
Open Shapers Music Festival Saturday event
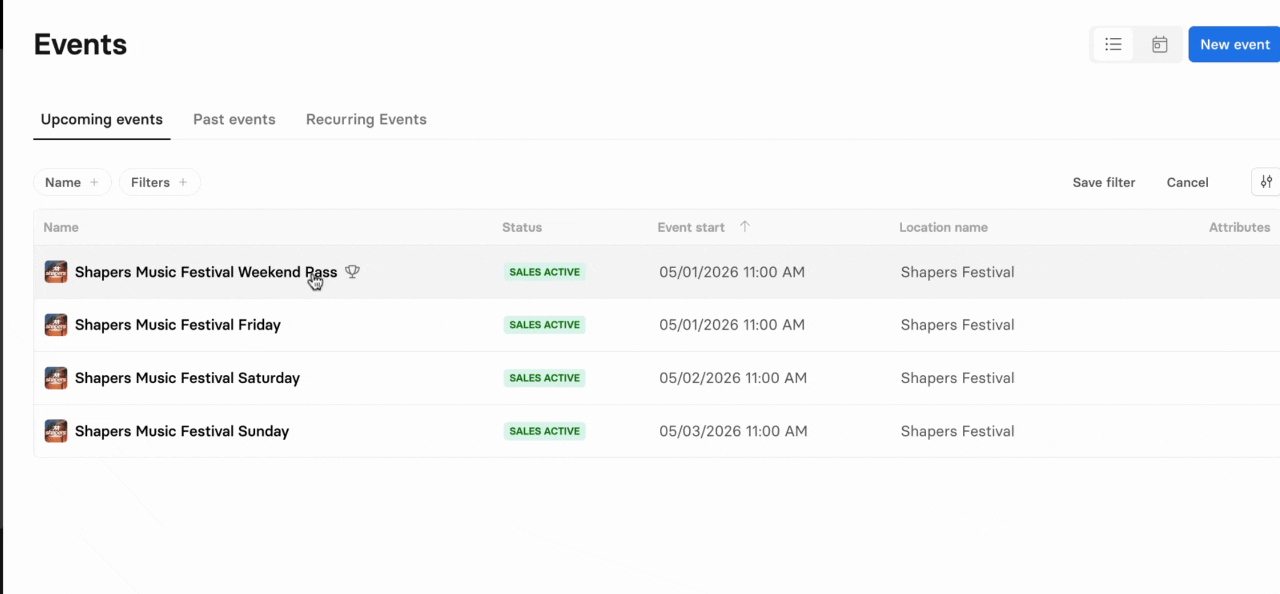[187, 378]
